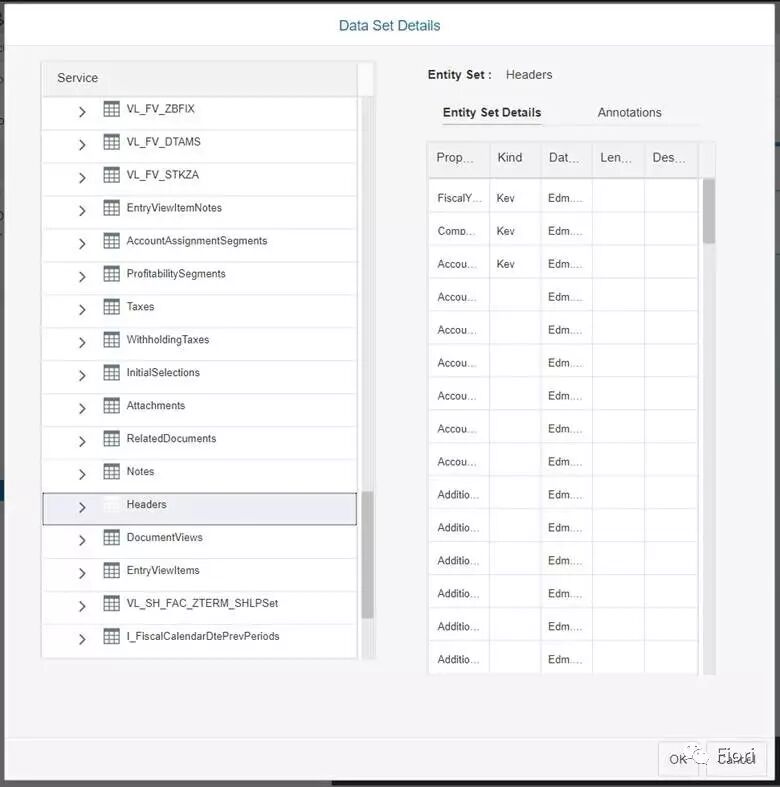The image size is (780, 787).
Task: Click the Kind column header
Action: coord(515,160)
